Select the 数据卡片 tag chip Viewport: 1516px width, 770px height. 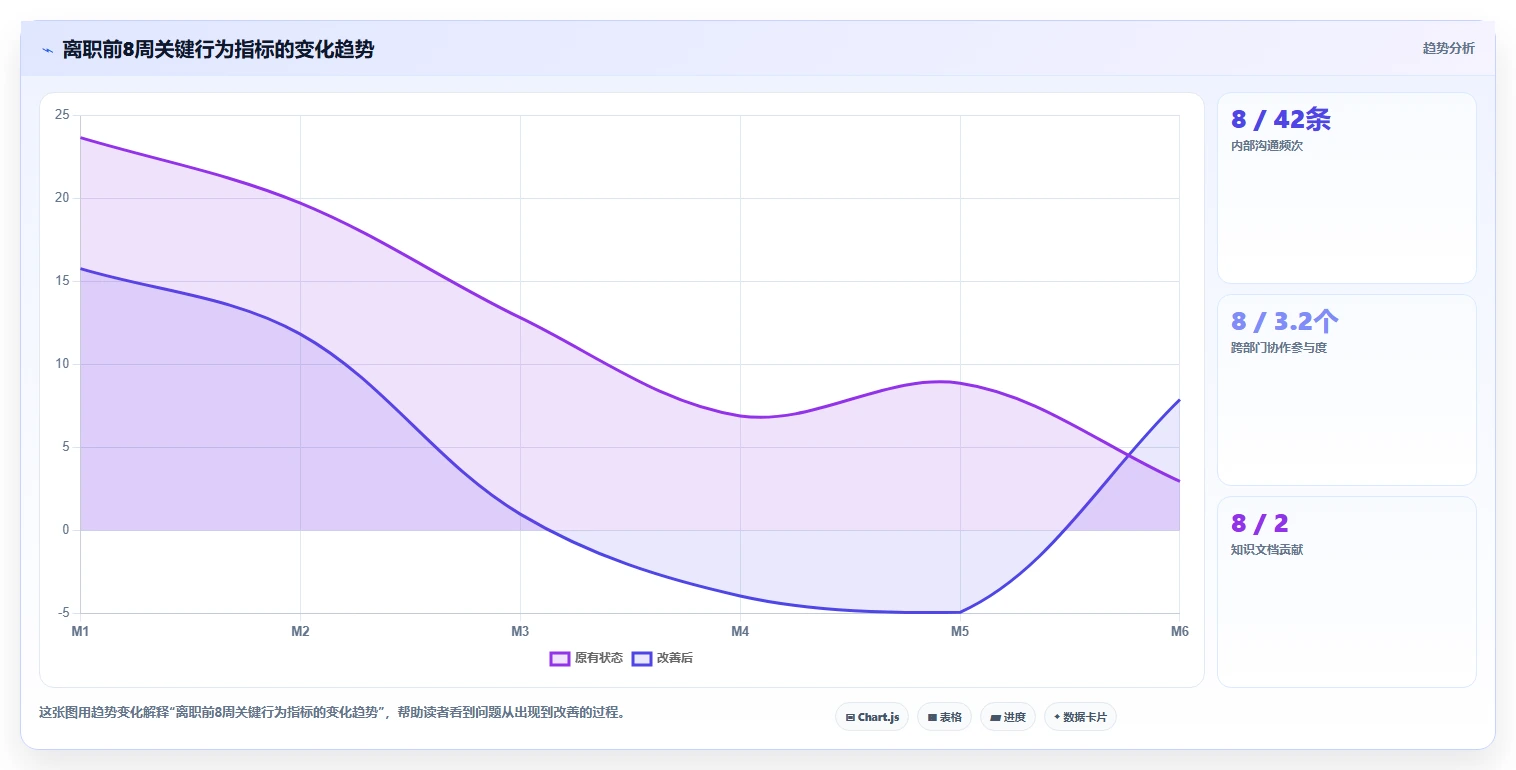coord(1080,717)
